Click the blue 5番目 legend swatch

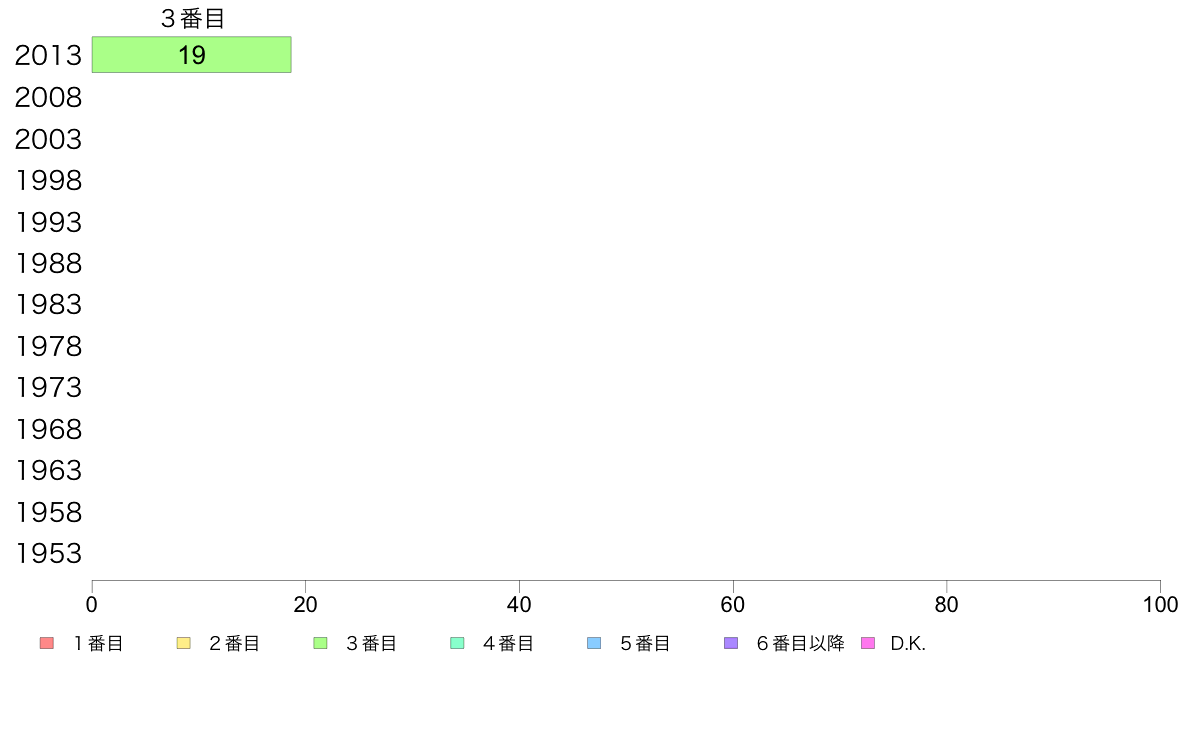pos(594,643)
